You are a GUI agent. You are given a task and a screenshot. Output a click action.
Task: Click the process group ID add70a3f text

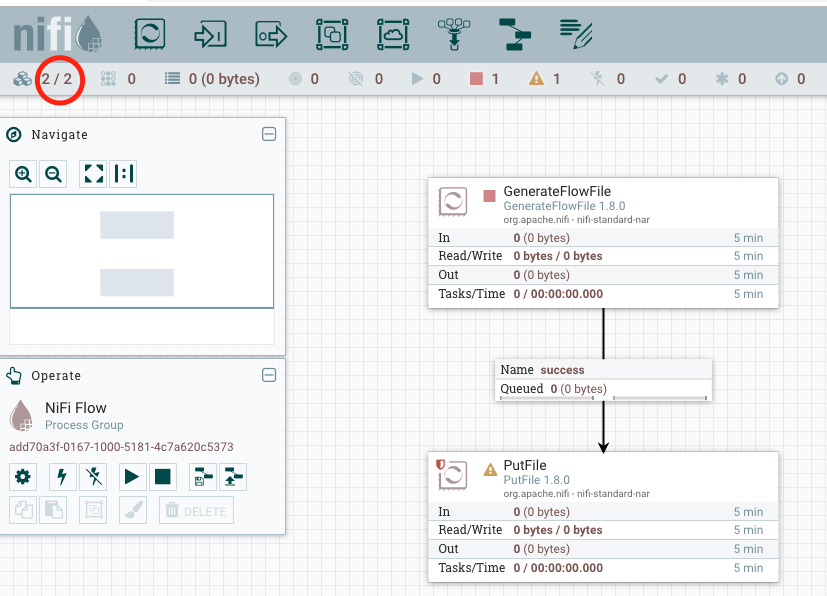(x=121, y=447)
